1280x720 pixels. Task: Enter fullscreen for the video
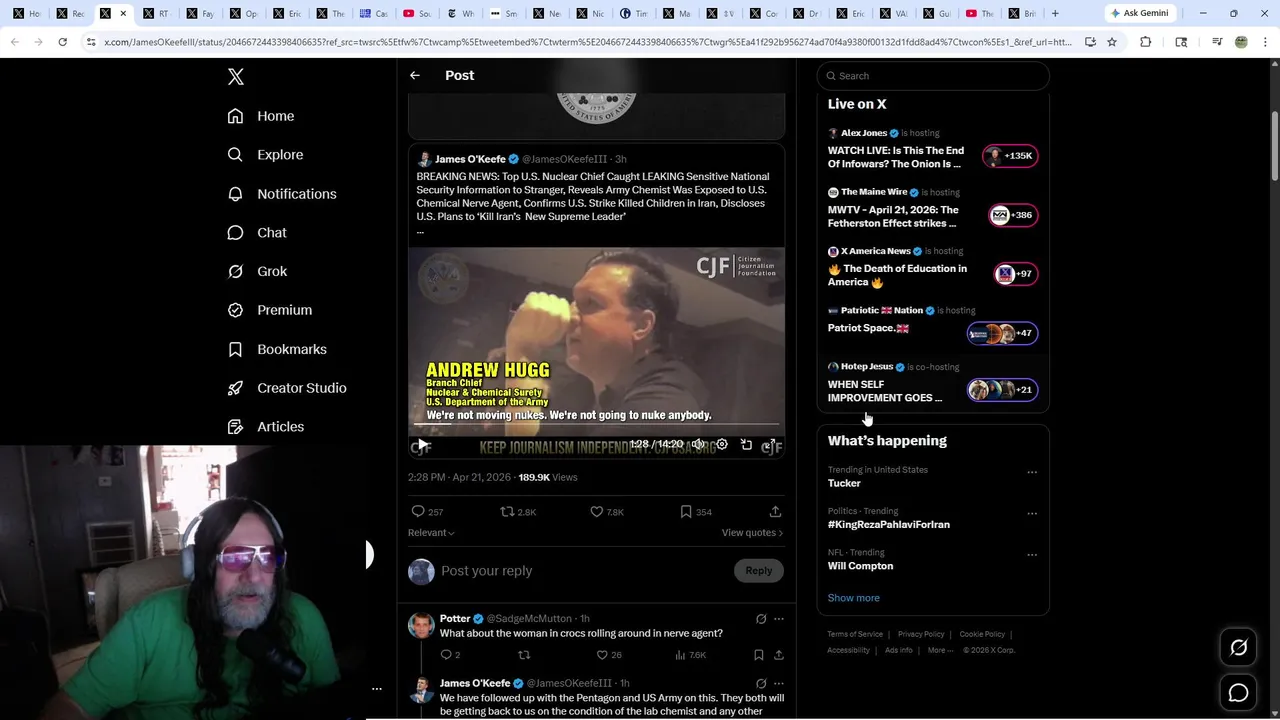click(x=771, y=444)
